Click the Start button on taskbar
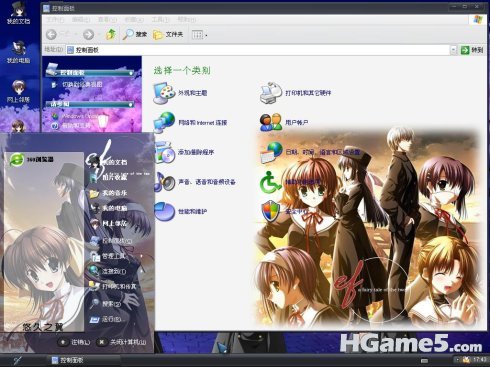The height and width of the screenshot is (367, 490). [17, 360]
